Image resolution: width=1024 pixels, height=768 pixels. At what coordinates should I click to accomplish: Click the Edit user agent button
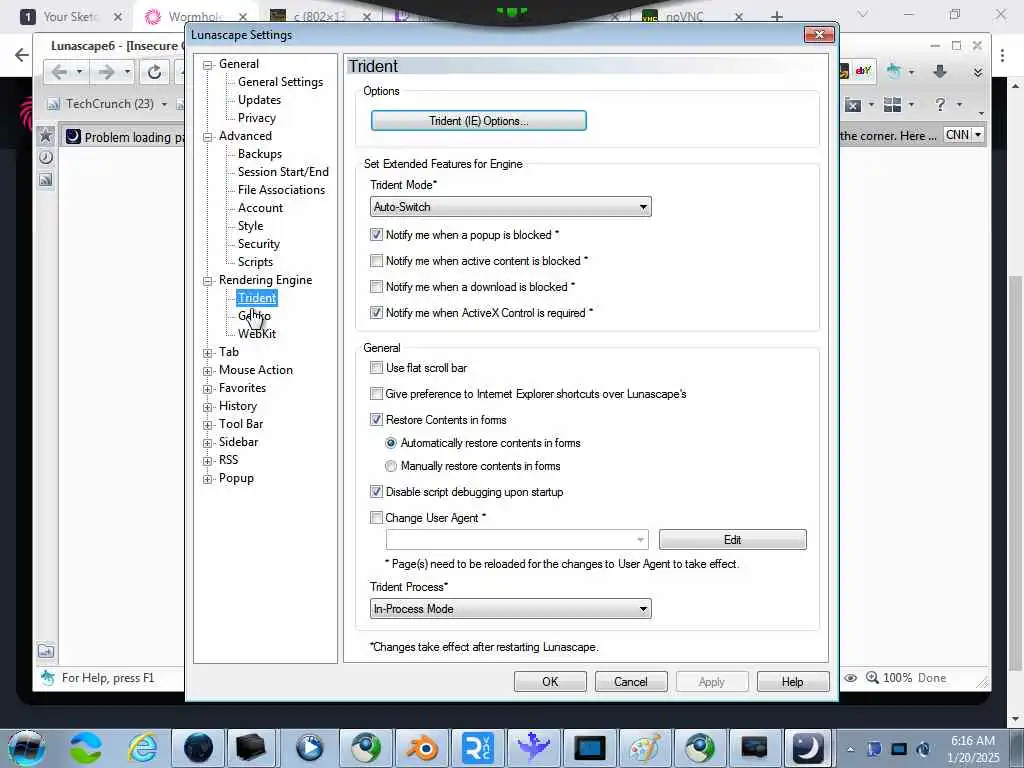[733, 539]
